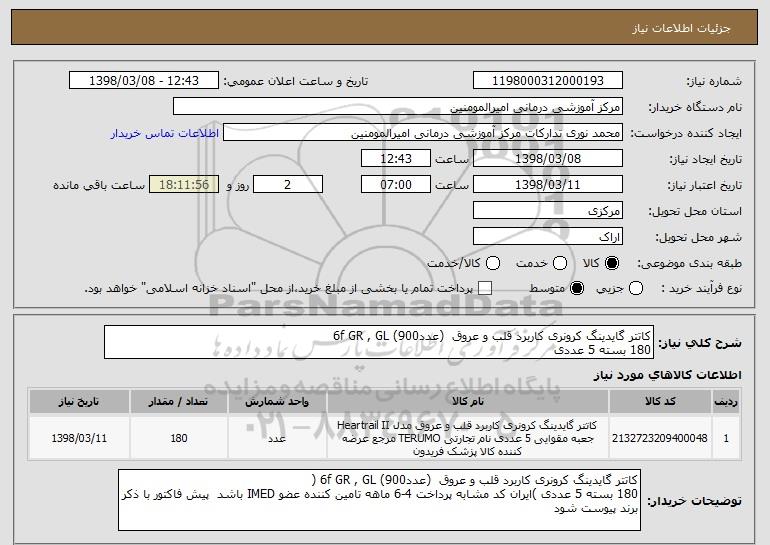
Task: Click the validity date field 1398/03/11
Action: pos(548,185)
